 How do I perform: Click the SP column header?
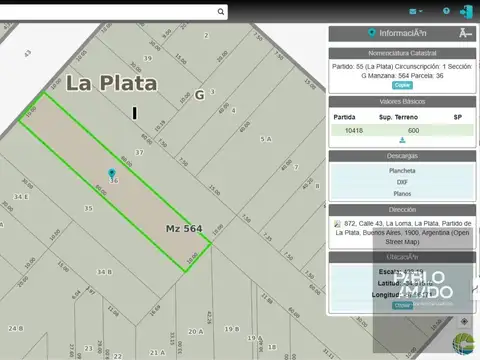pyautogui.click(x=458, y=117)
